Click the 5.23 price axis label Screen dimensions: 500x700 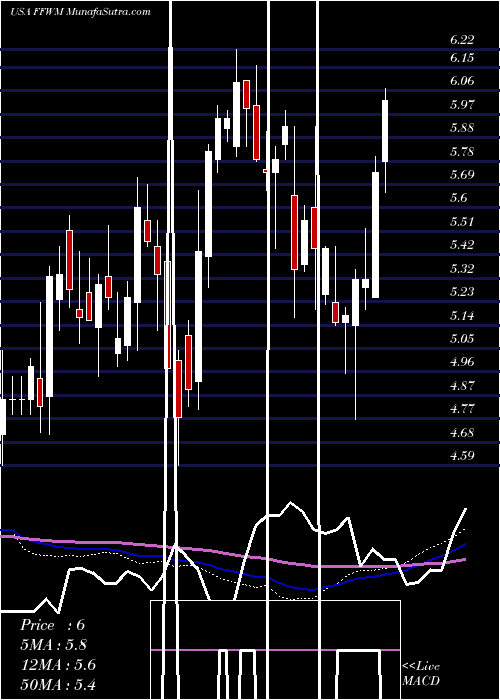pos(461,292)
